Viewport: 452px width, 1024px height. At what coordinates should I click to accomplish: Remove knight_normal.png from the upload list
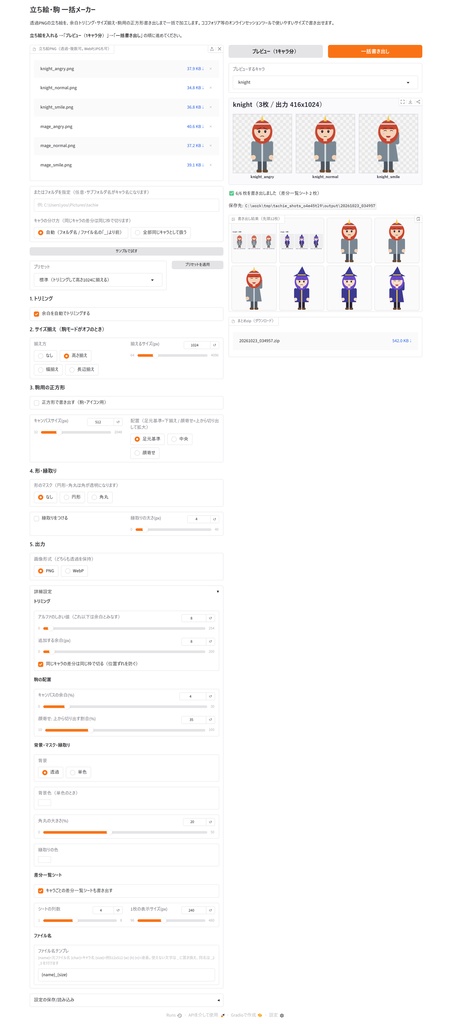tap(211, 88)
